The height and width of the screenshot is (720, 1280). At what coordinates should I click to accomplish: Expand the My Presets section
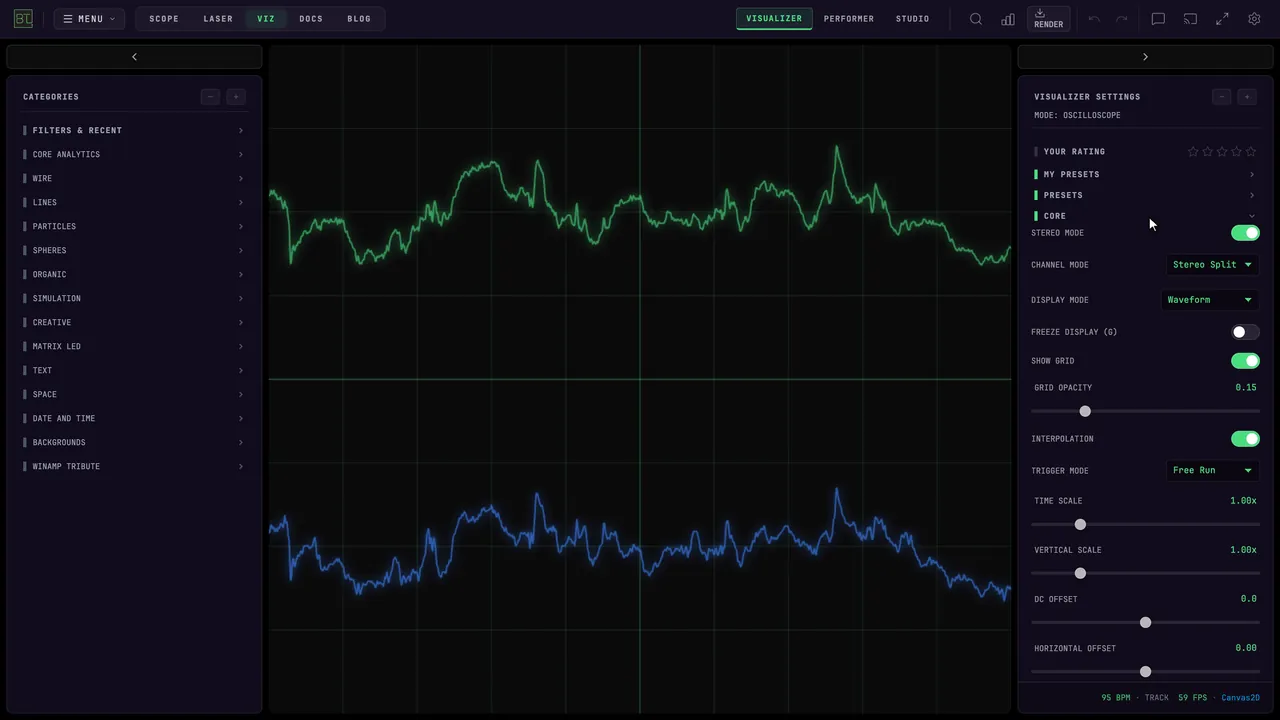pyautogui.click(x=1145, y=174)
